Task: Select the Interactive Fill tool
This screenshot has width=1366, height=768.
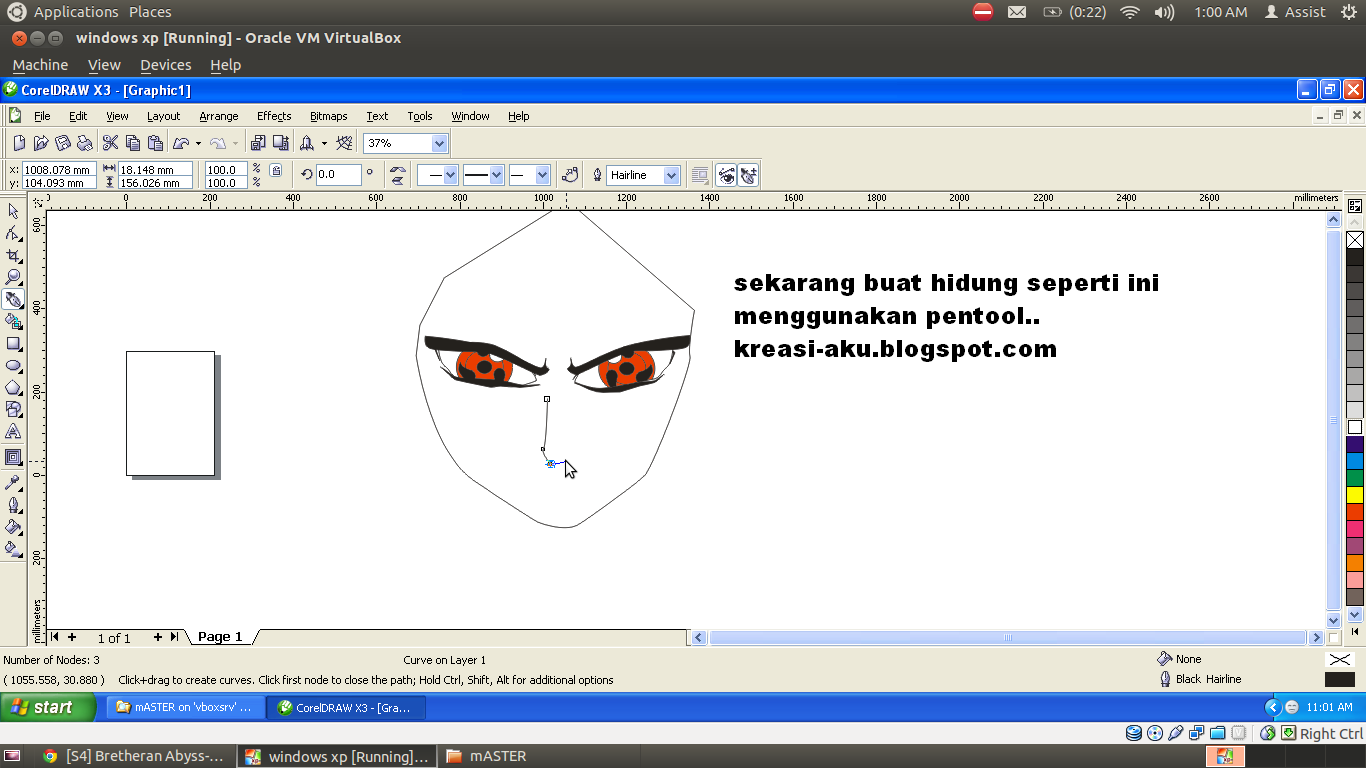Action: 13,548
